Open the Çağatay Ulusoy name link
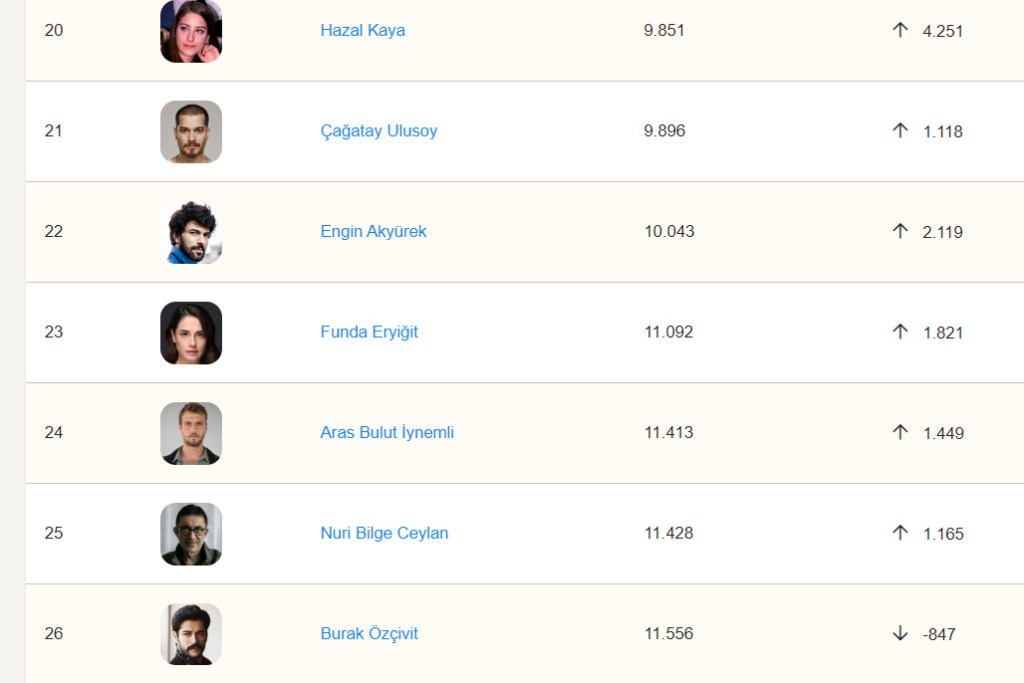 pos(378,130)
